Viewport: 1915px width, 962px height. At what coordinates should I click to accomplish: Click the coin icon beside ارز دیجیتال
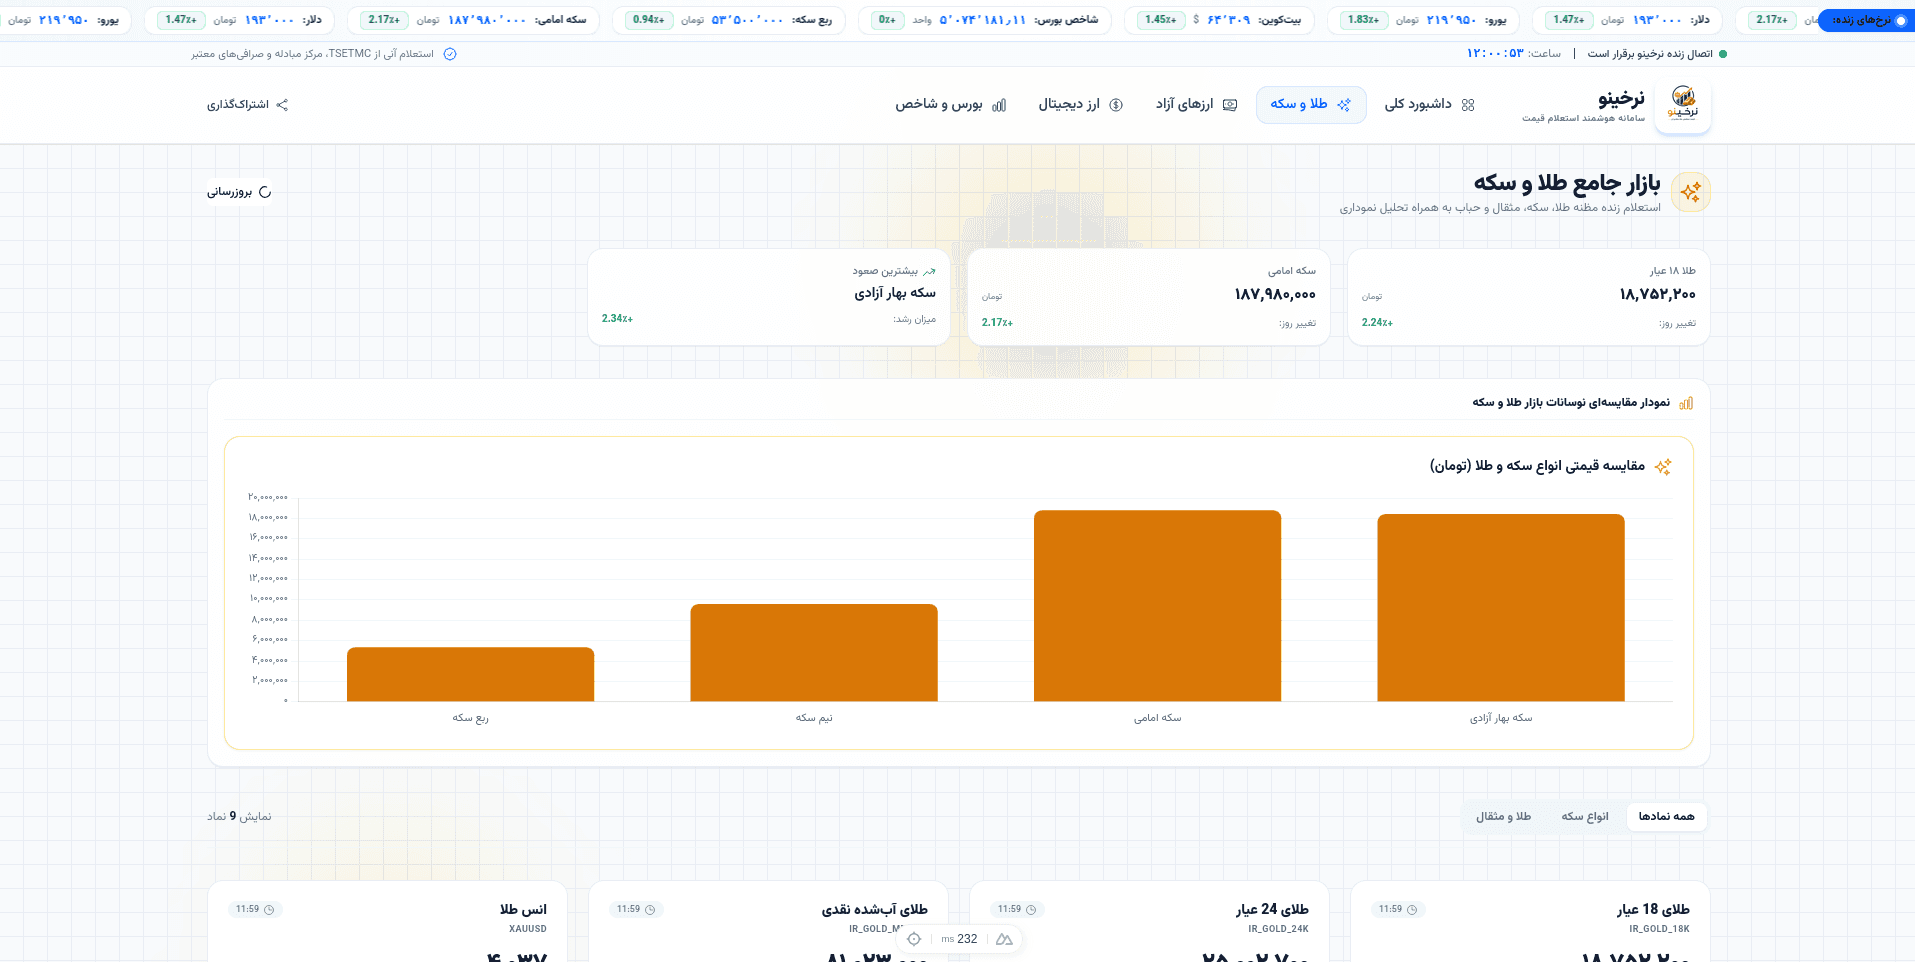pos(1116,105)
